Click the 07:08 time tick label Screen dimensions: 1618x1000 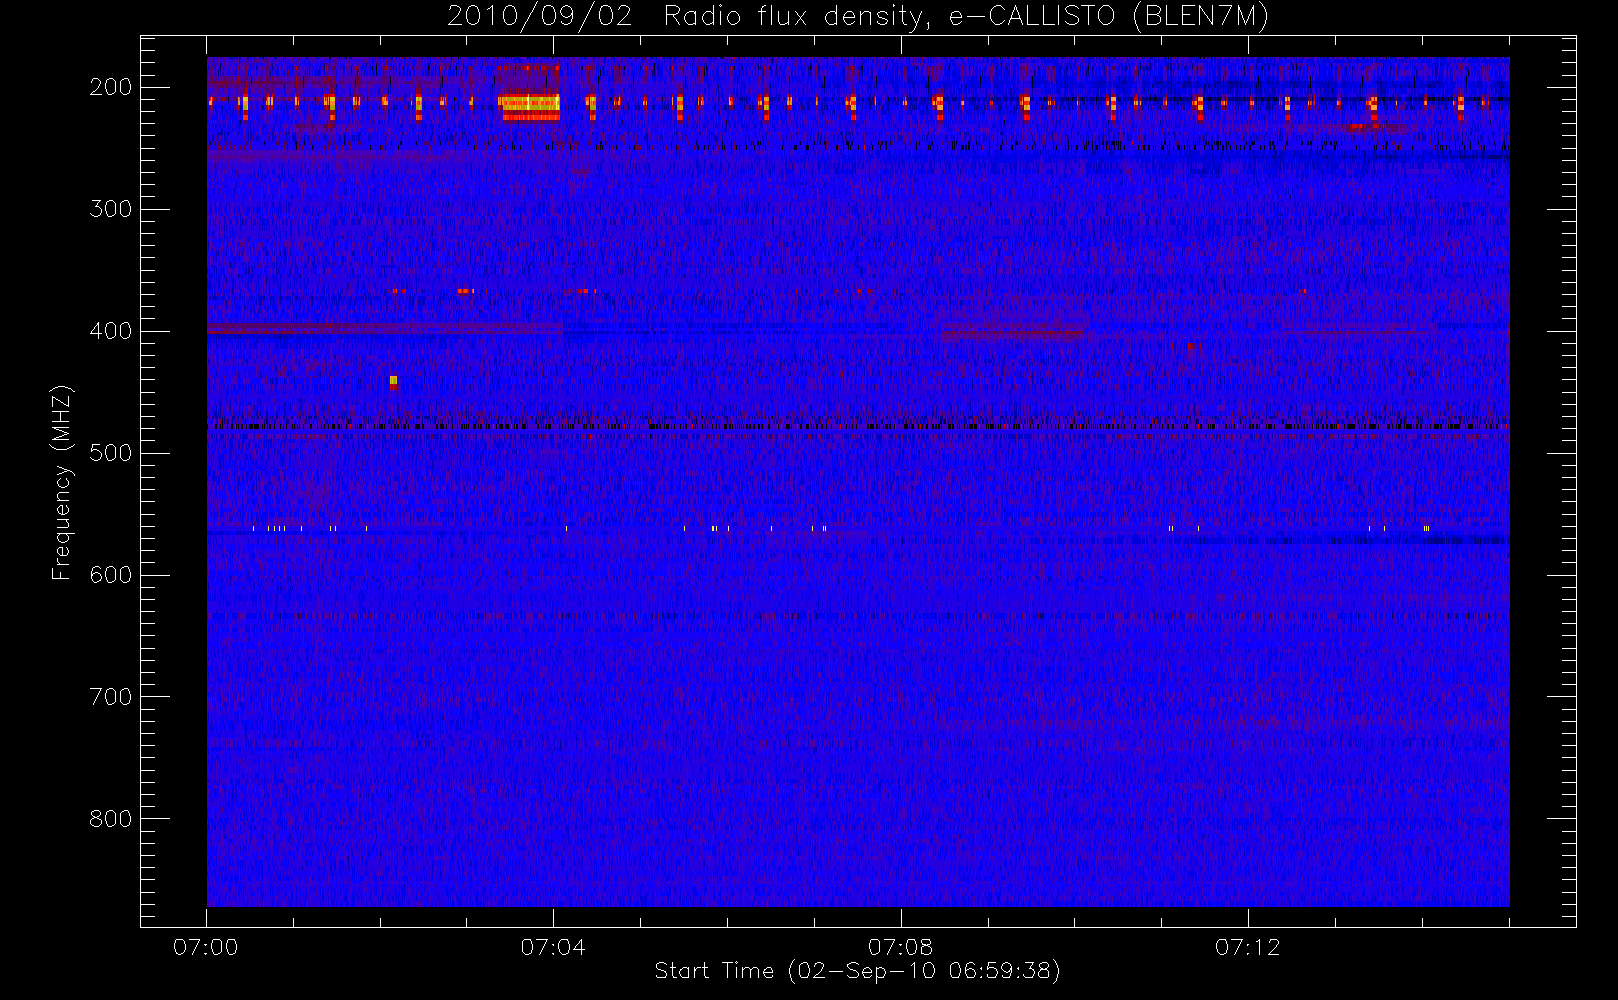(901, 947)
